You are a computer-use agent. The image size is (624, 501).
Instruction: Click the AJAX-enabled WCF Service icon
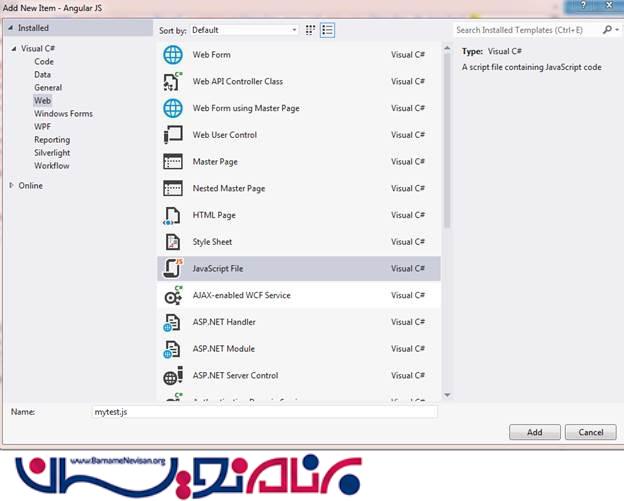pyautogui.click(x=173, y=295)
